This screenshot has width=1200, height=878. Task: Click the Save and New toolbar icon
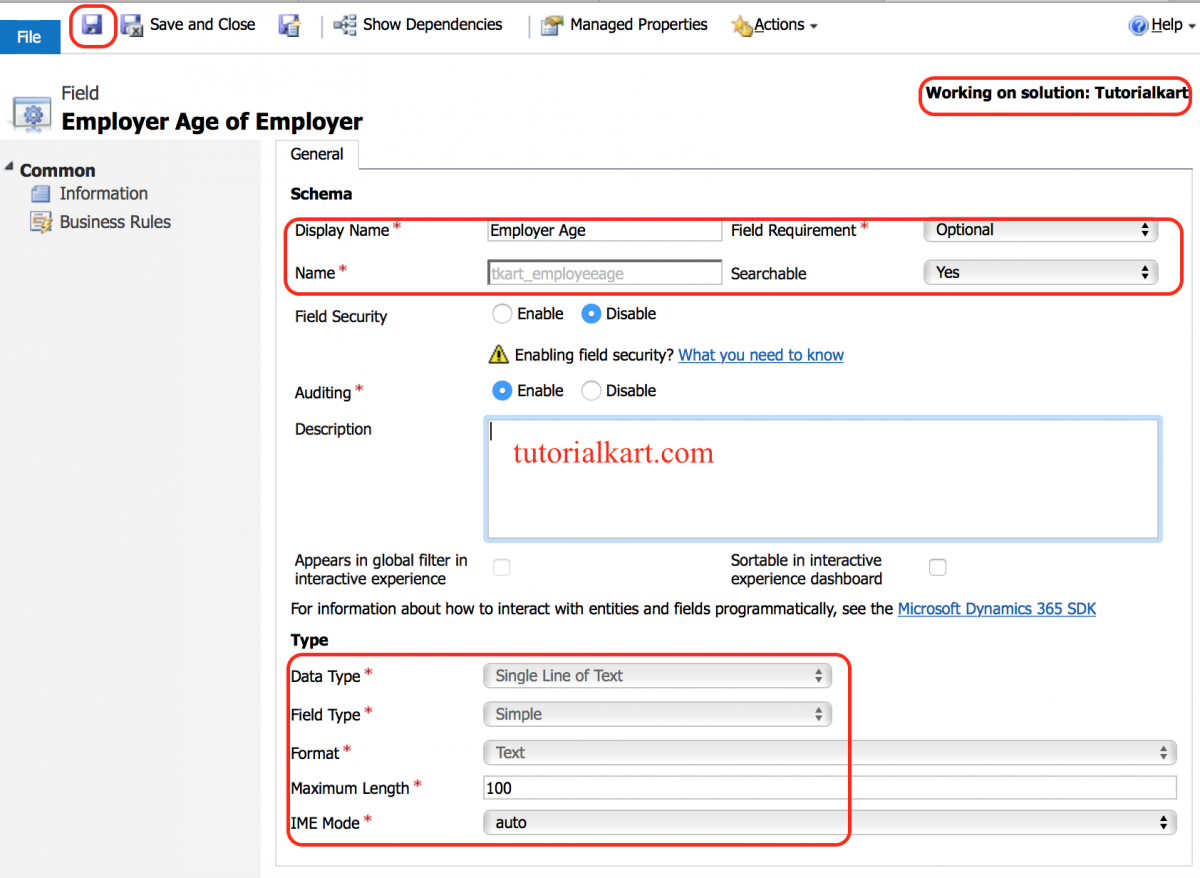click(289, 25)
